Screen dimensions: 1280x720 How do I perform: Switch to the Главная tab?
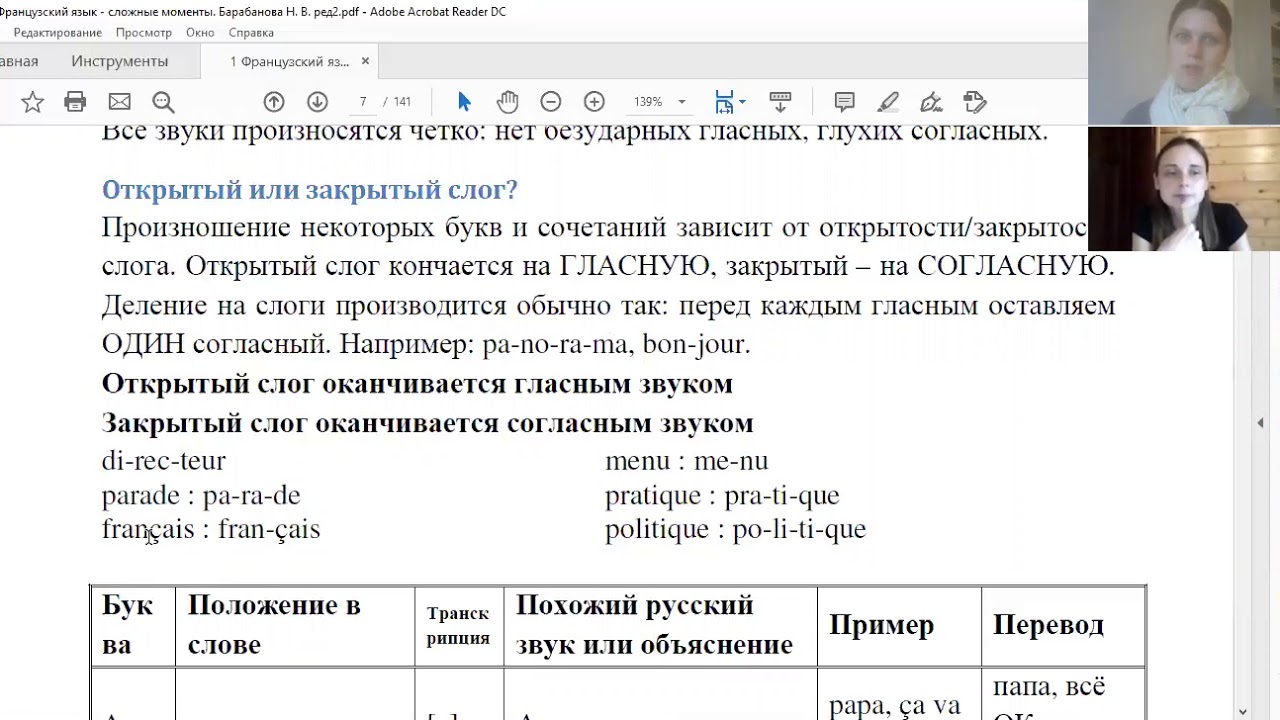tap(19, 61)
